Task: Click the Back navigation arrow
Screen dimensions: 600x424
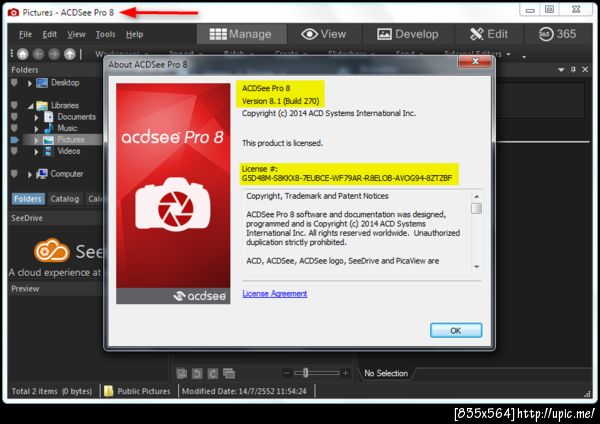Action: pyautogui.click(x=38, y=54)
